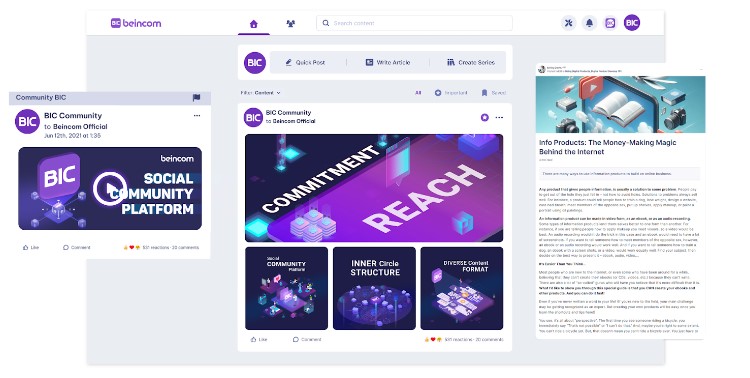
Task: Open the BIC profile avatar menu in header
Action: (632, 22)
